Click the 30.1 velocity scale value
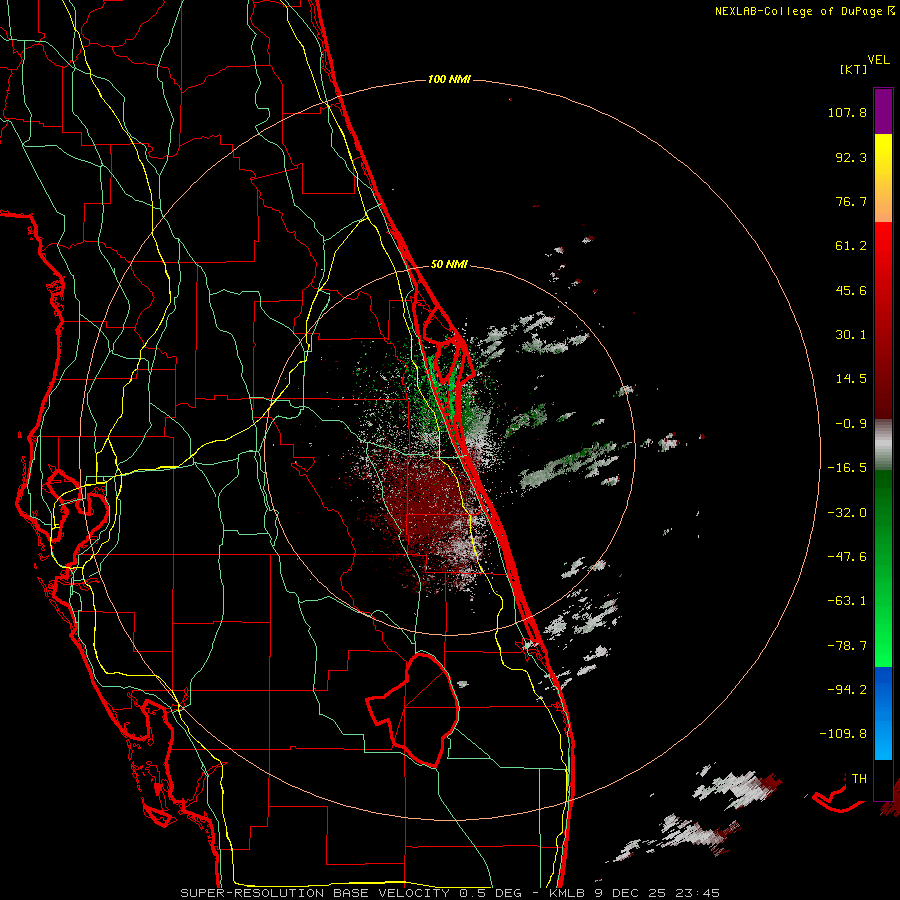The width and height of the screenshot is (900, 900). click(851, 335)
